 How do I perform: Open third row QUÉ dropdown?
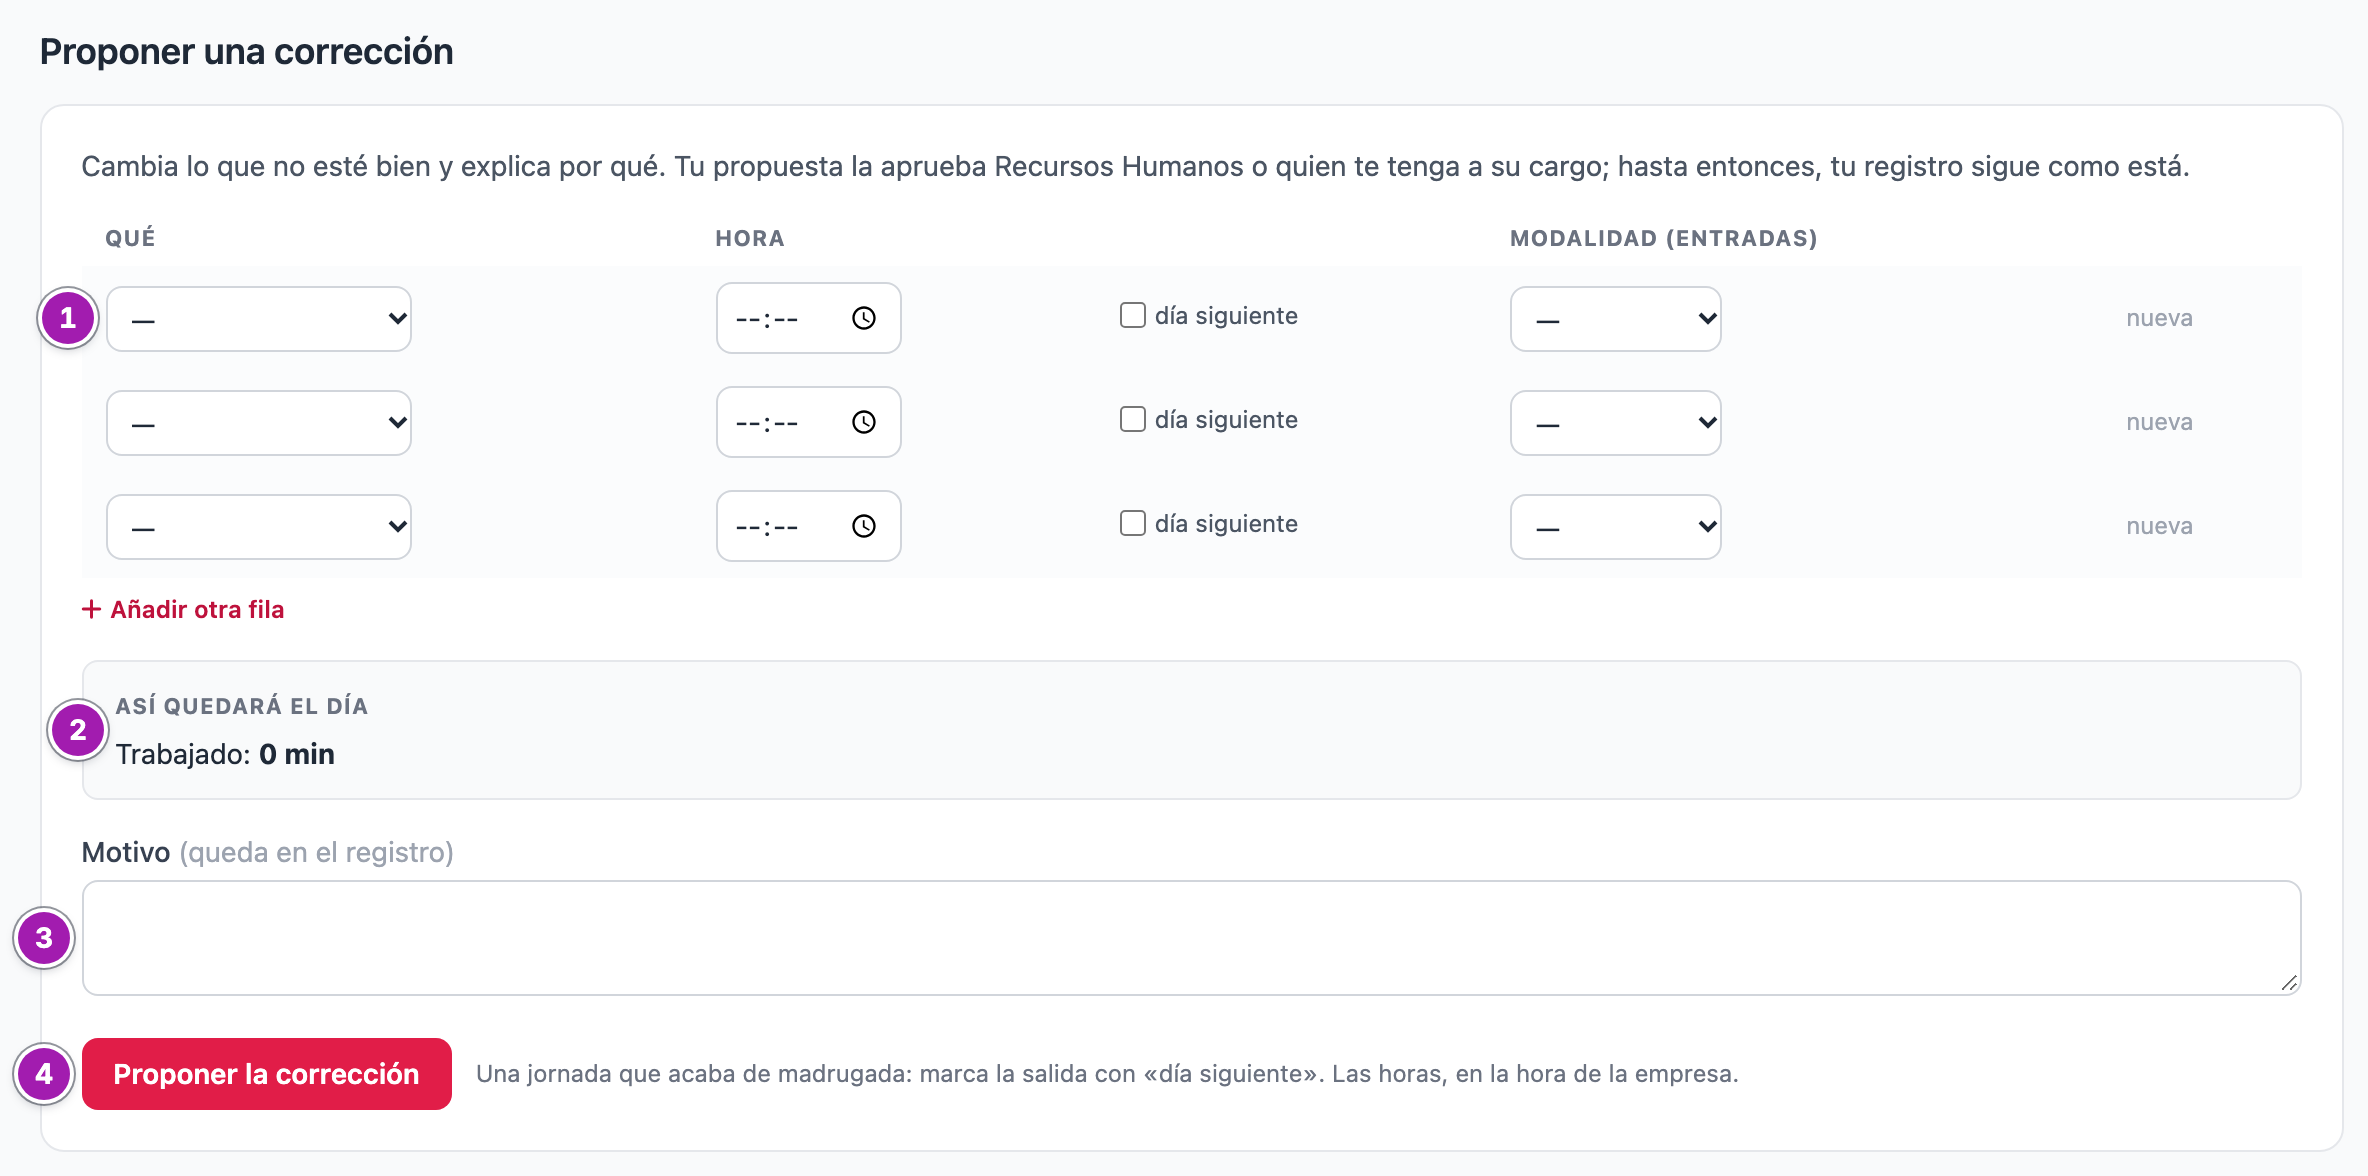point(259,527)
